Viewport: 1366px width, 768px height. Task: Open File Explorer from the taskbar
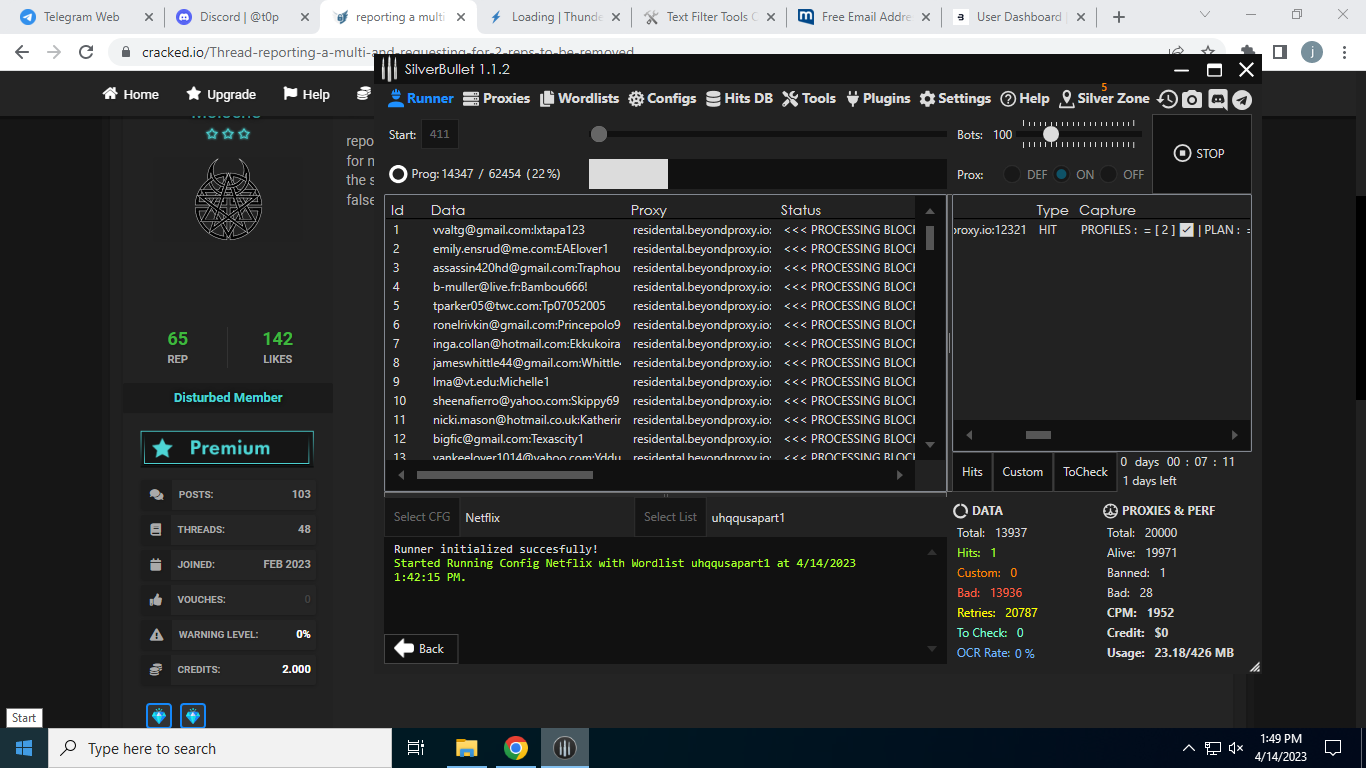pos(466,748)
